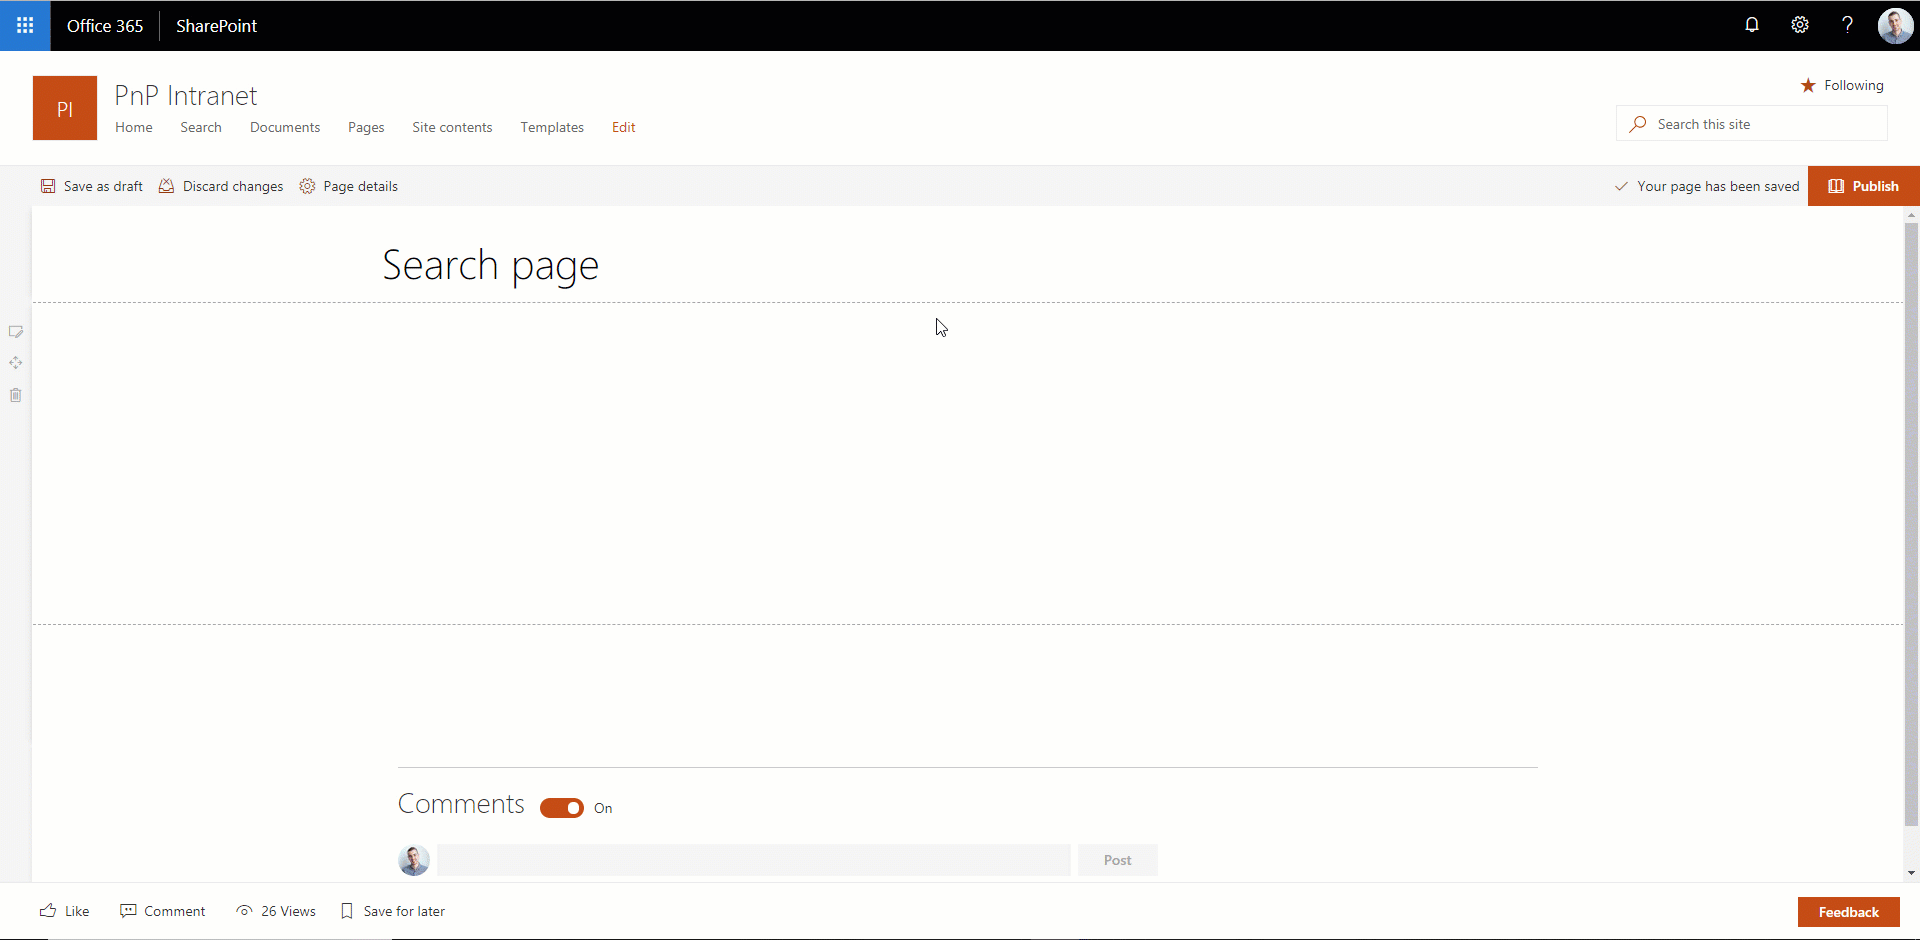Click the move section icon on left rail

tap(16, 363)
